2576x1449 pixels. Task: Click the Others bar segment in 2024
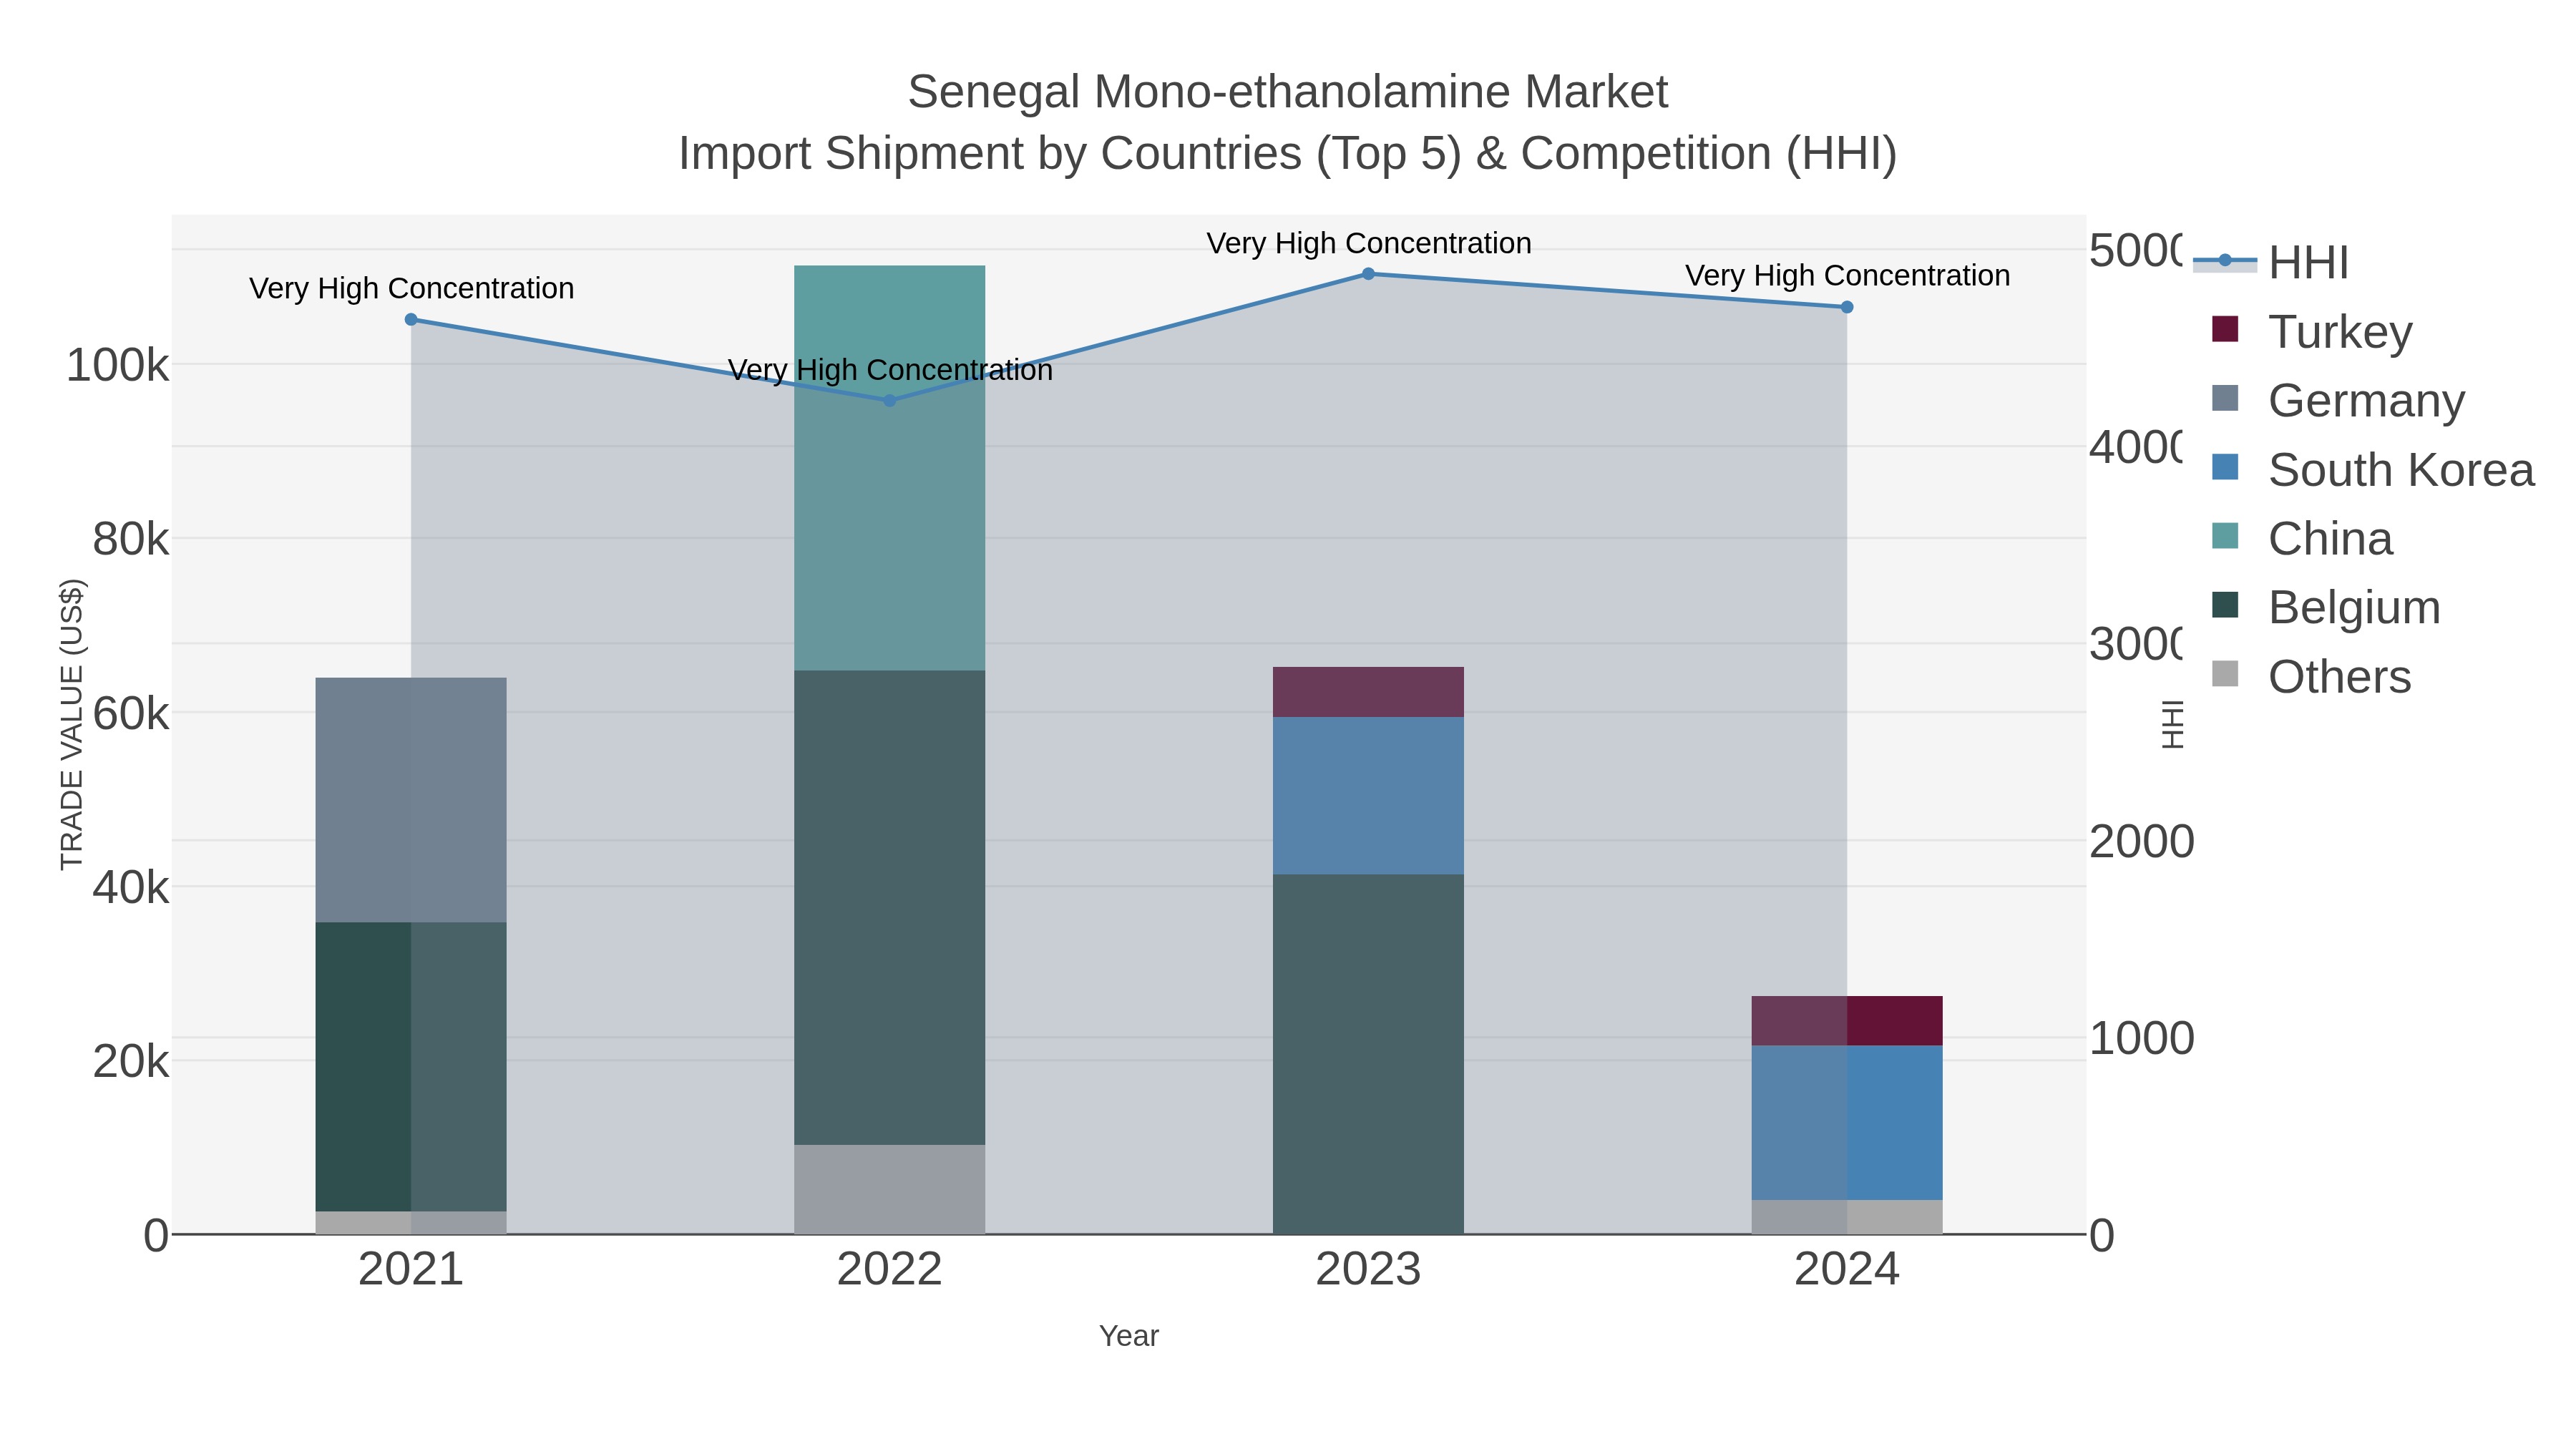point(1847,1217)
